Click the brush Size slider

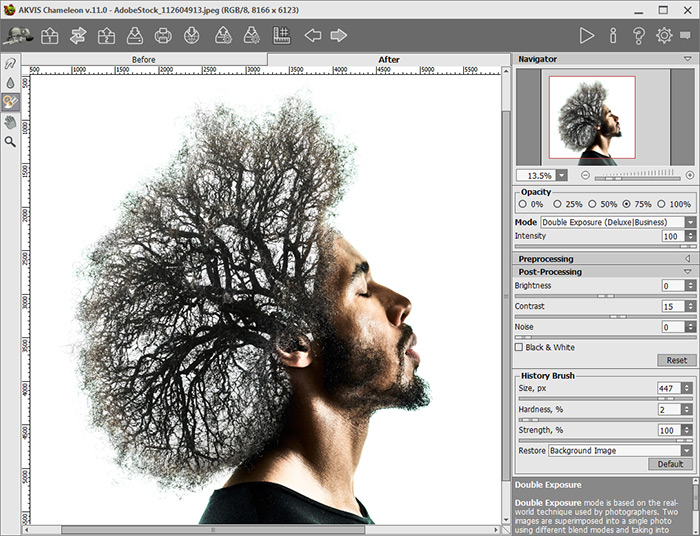pos(605,399)
